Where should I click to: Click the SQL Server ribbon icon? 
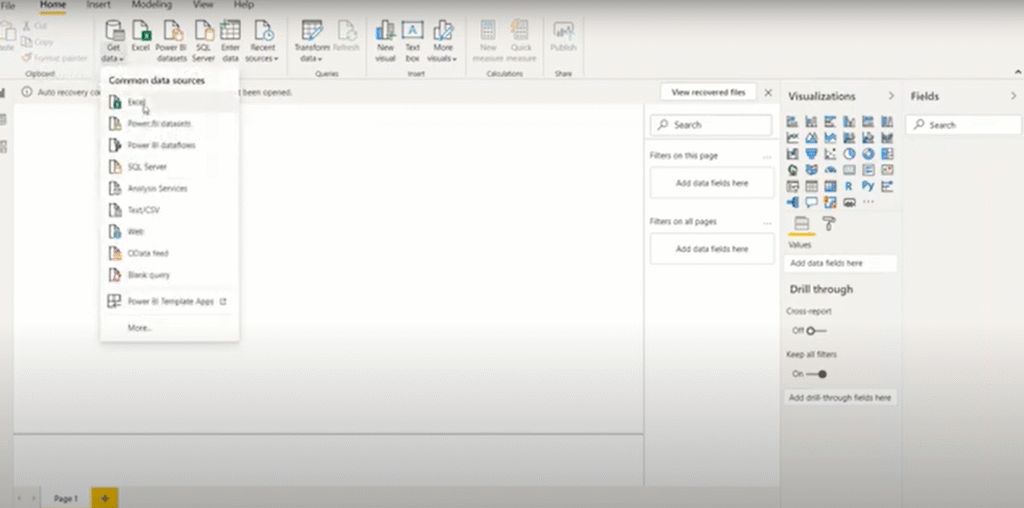pyautogui.click(x=203, y=38)
